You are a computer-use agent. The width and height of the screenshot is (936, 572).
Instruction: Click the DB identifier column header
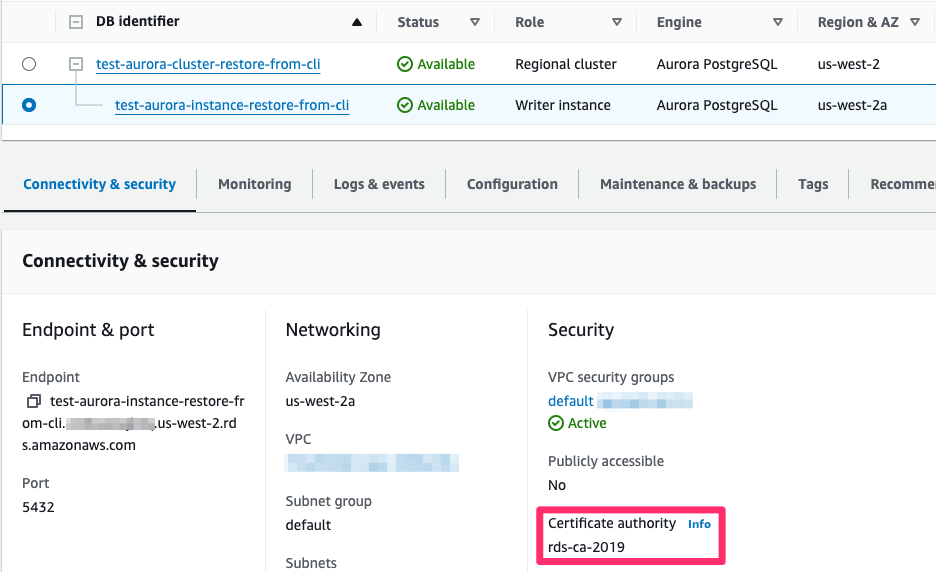137,21
